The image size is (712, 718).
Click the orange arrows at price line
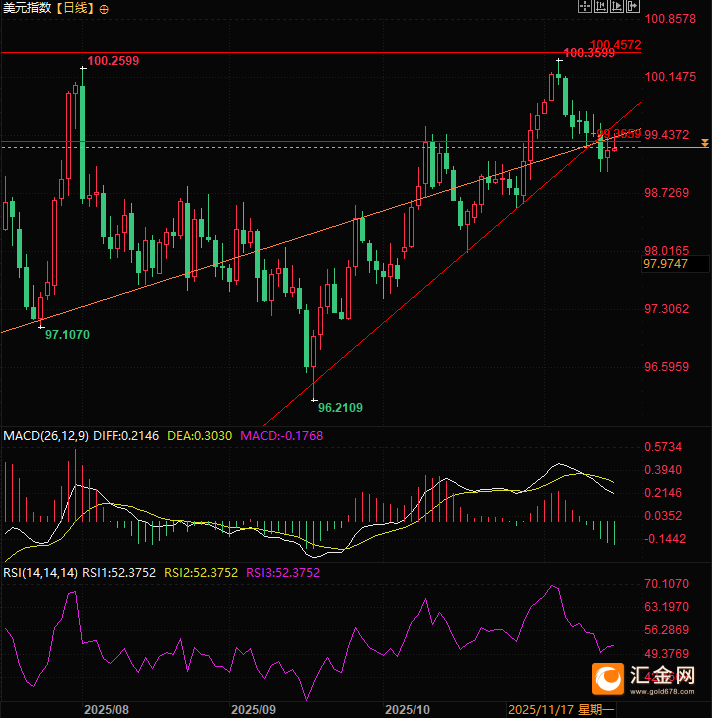(705, 143)
